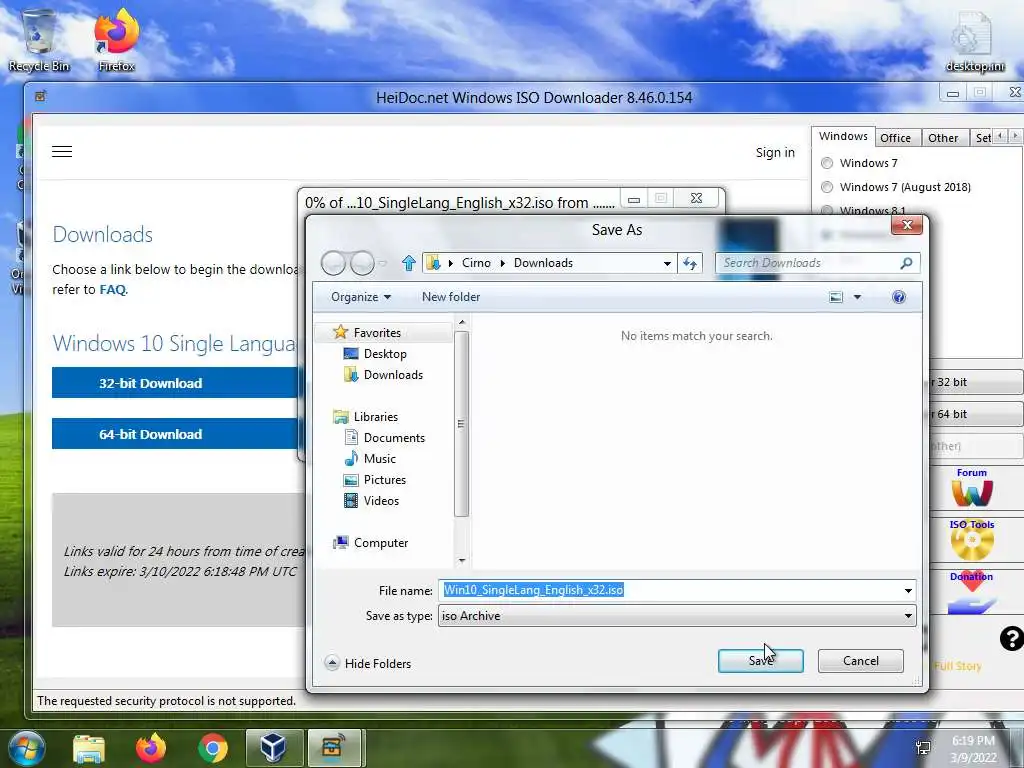This screenshot has width=1024, height=768.
Task: Click the Change view icon in Save As
Action: click(x=836, y=297)
